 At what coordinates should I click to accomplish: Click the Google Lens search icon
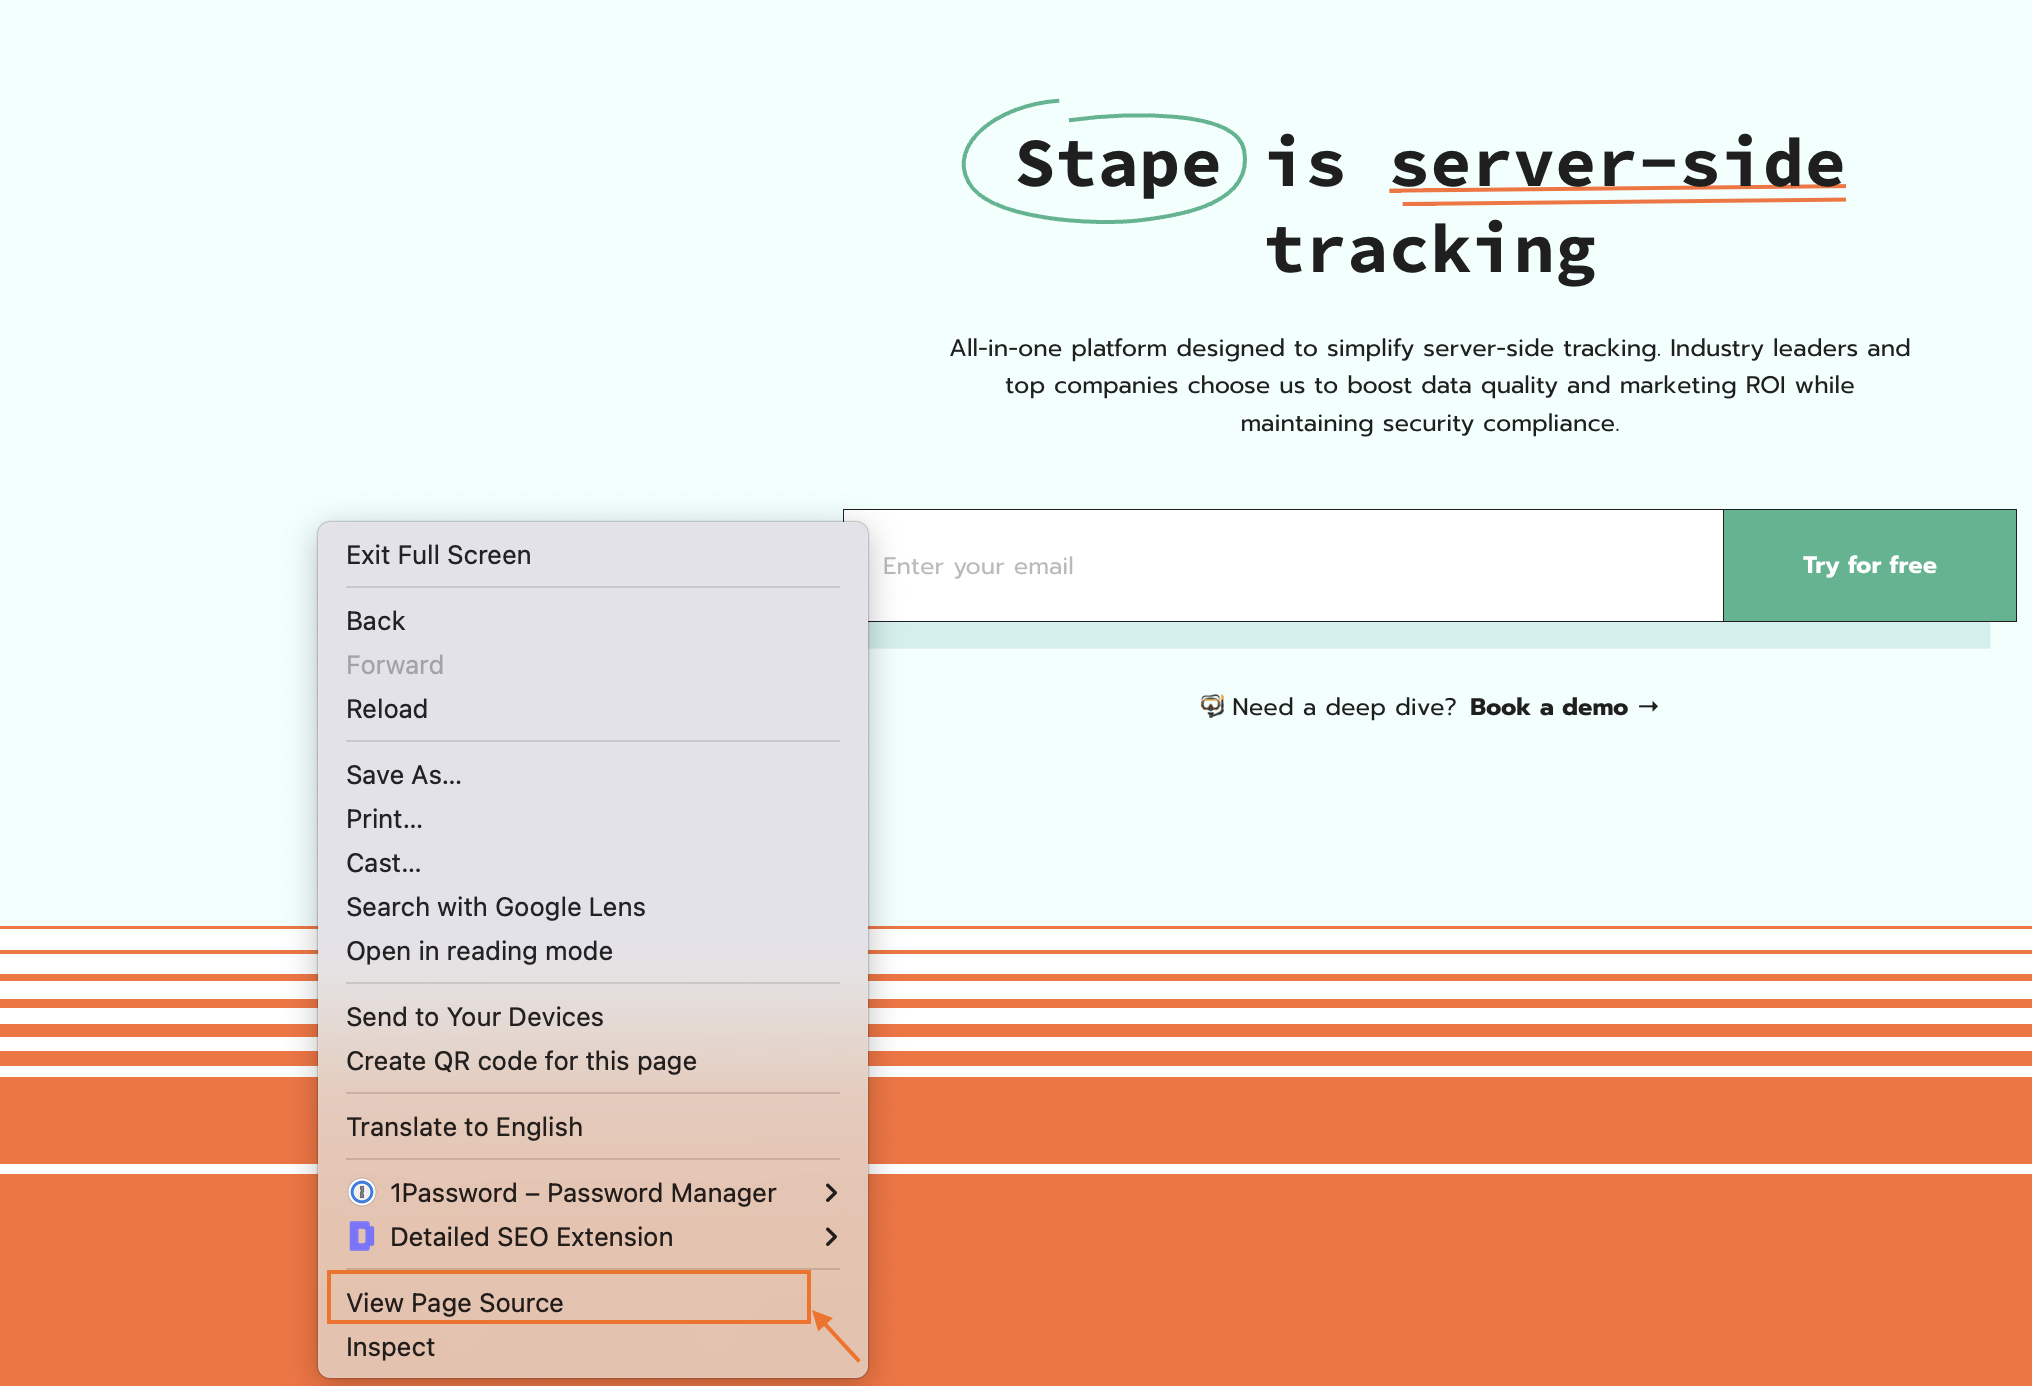[x=494, y=908]
